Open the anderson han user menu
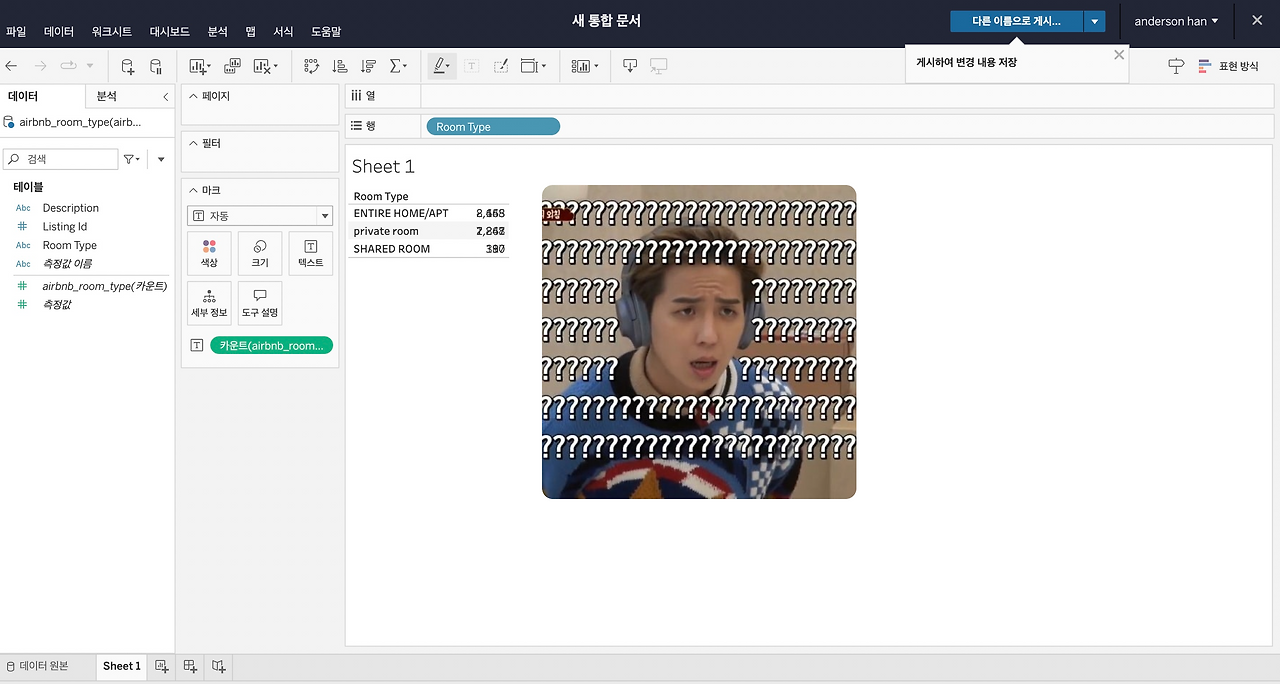 [1176, 21]
